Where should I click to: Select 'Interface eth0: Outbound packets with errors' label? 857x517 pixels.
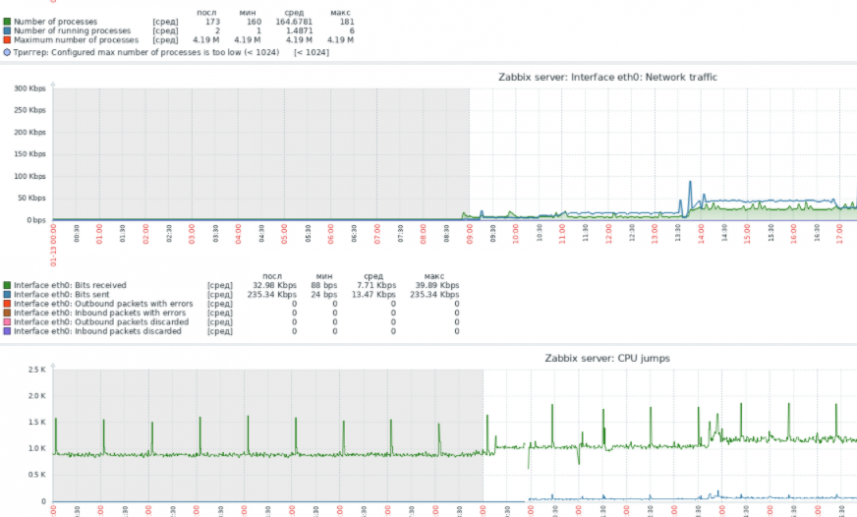pos(103,304)
